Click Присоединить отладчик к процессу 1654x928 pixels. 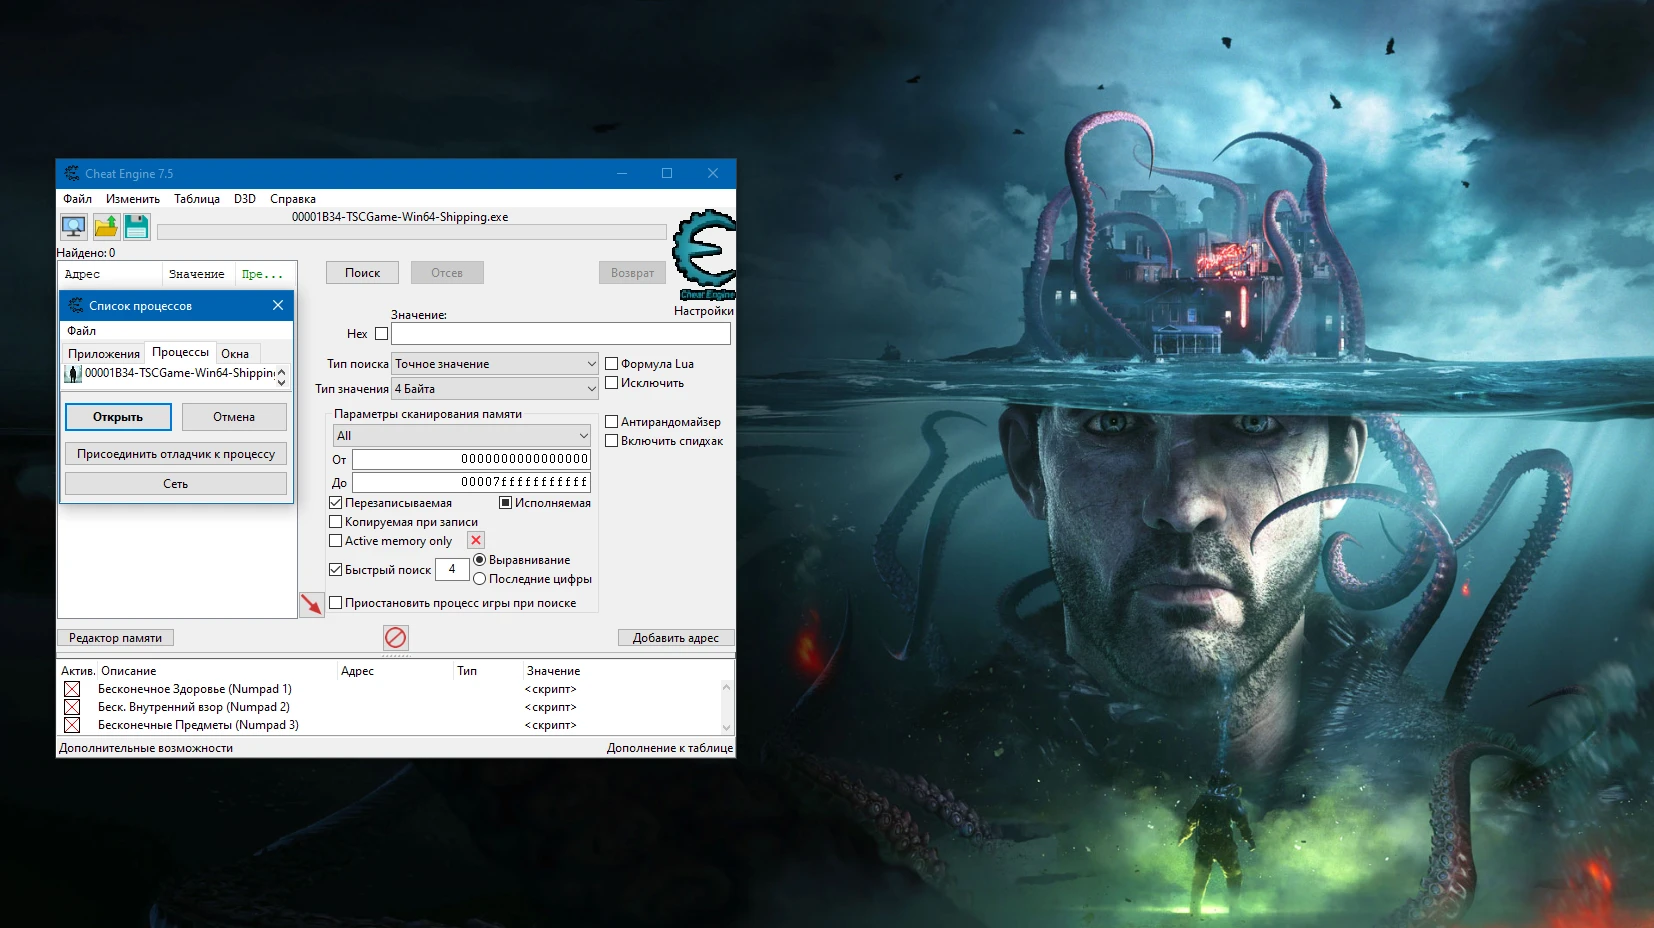coord(175,453)
